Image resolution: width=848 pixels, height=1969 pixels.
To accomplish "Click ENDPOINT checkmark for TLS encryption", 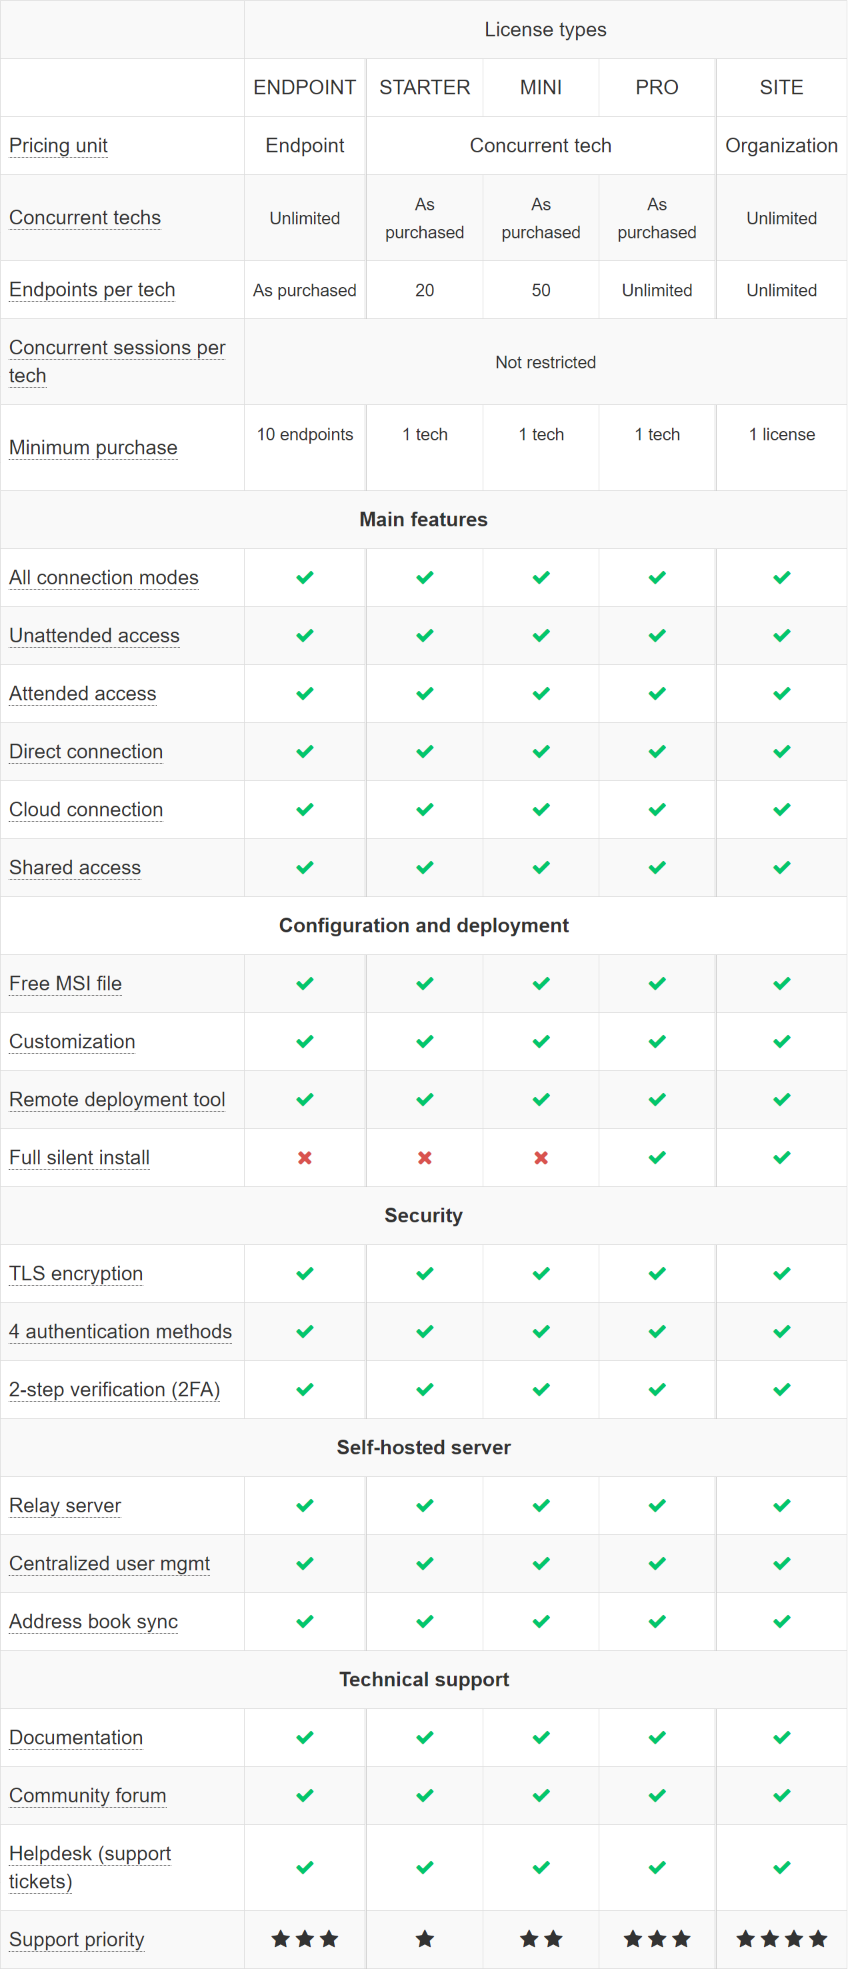I will 305,1274.
